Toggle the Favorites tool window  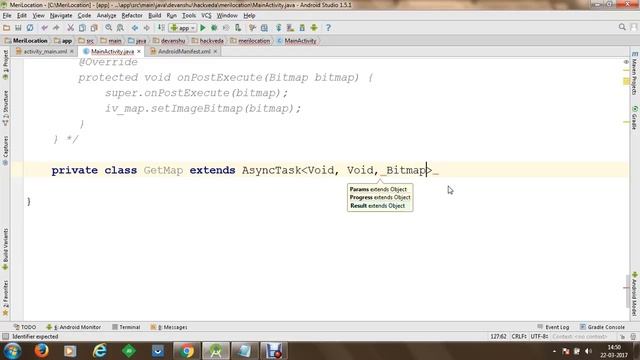pos(5,298)
